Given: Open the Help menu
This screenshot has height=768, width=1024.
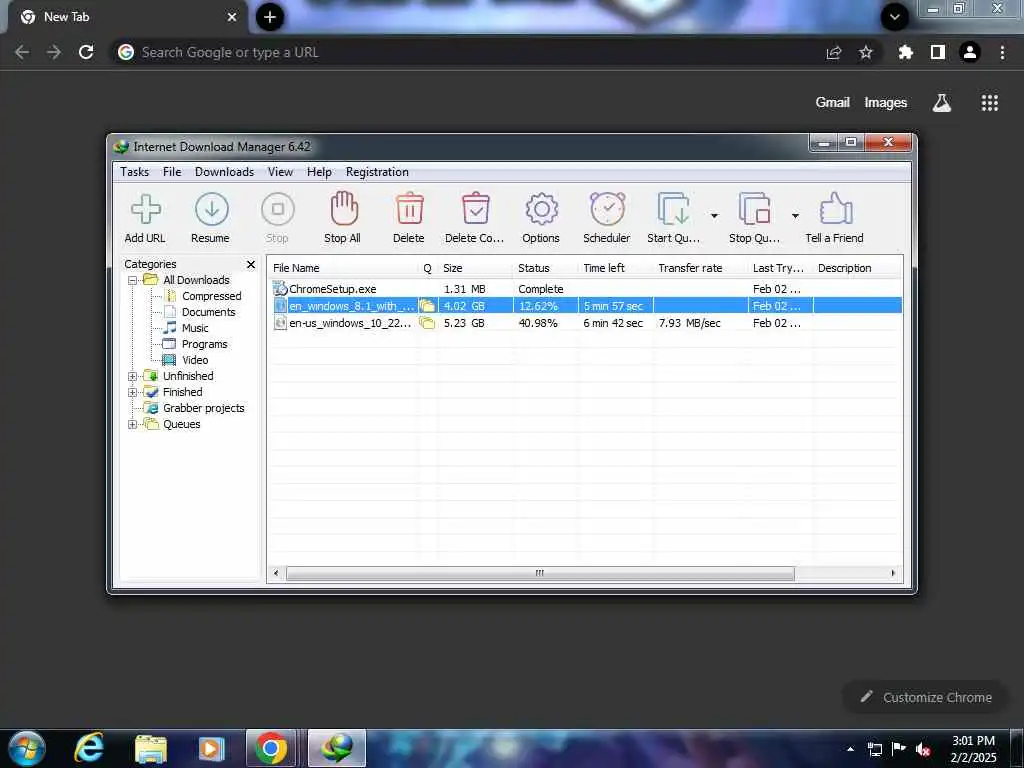Looking at the screenshot, I should 319,172.
